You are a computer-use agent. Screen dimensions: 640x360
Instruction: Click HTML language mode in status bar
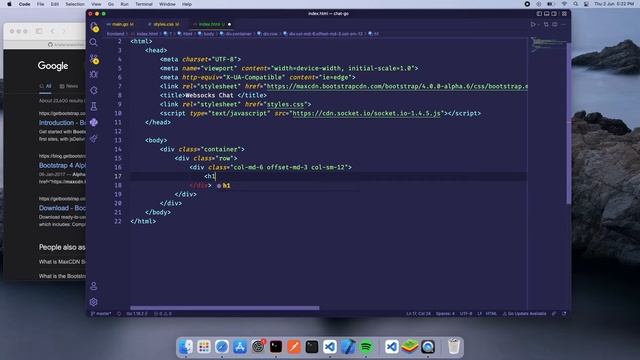(x=491, y=314)
